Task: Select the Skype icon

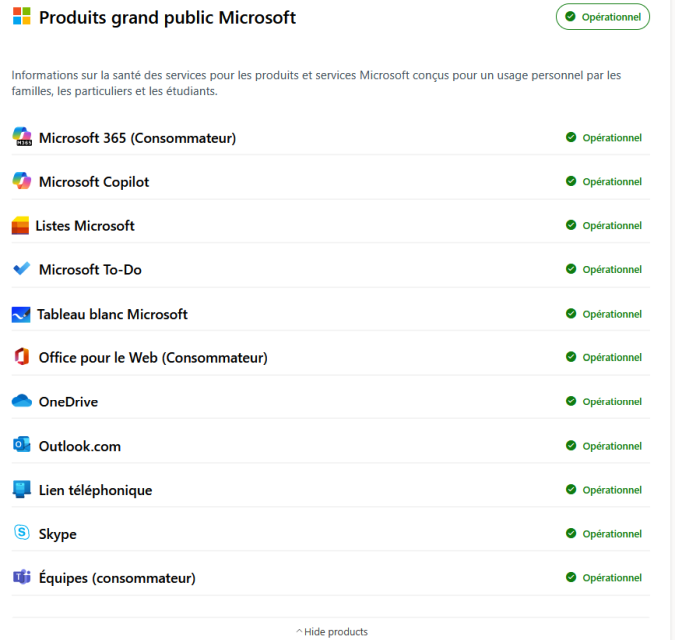Action: [22, 532]
